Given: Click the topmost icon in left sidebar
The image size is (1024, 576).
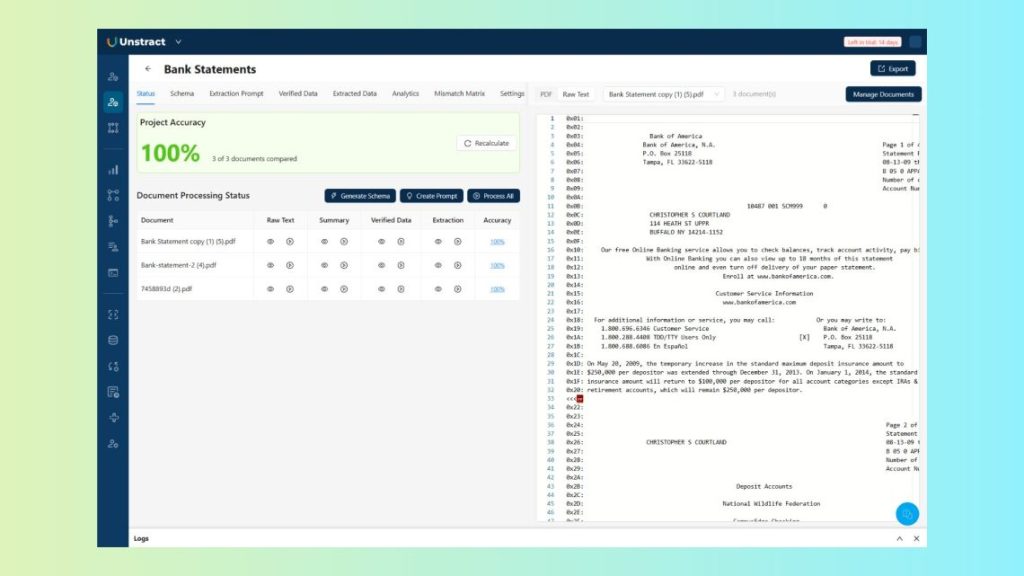Looking at the screenshot, I should coord(113,77).
